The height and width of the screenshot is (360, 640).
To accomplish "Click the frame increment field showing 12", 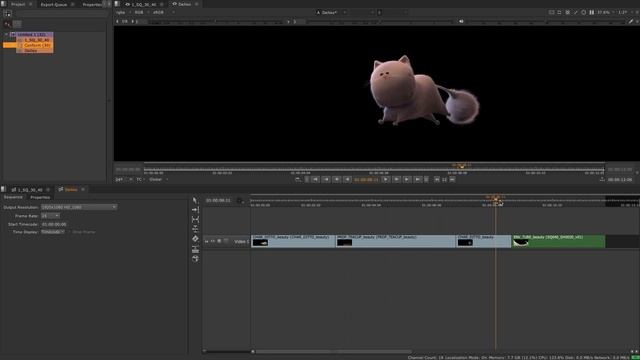I will point(444,180).
